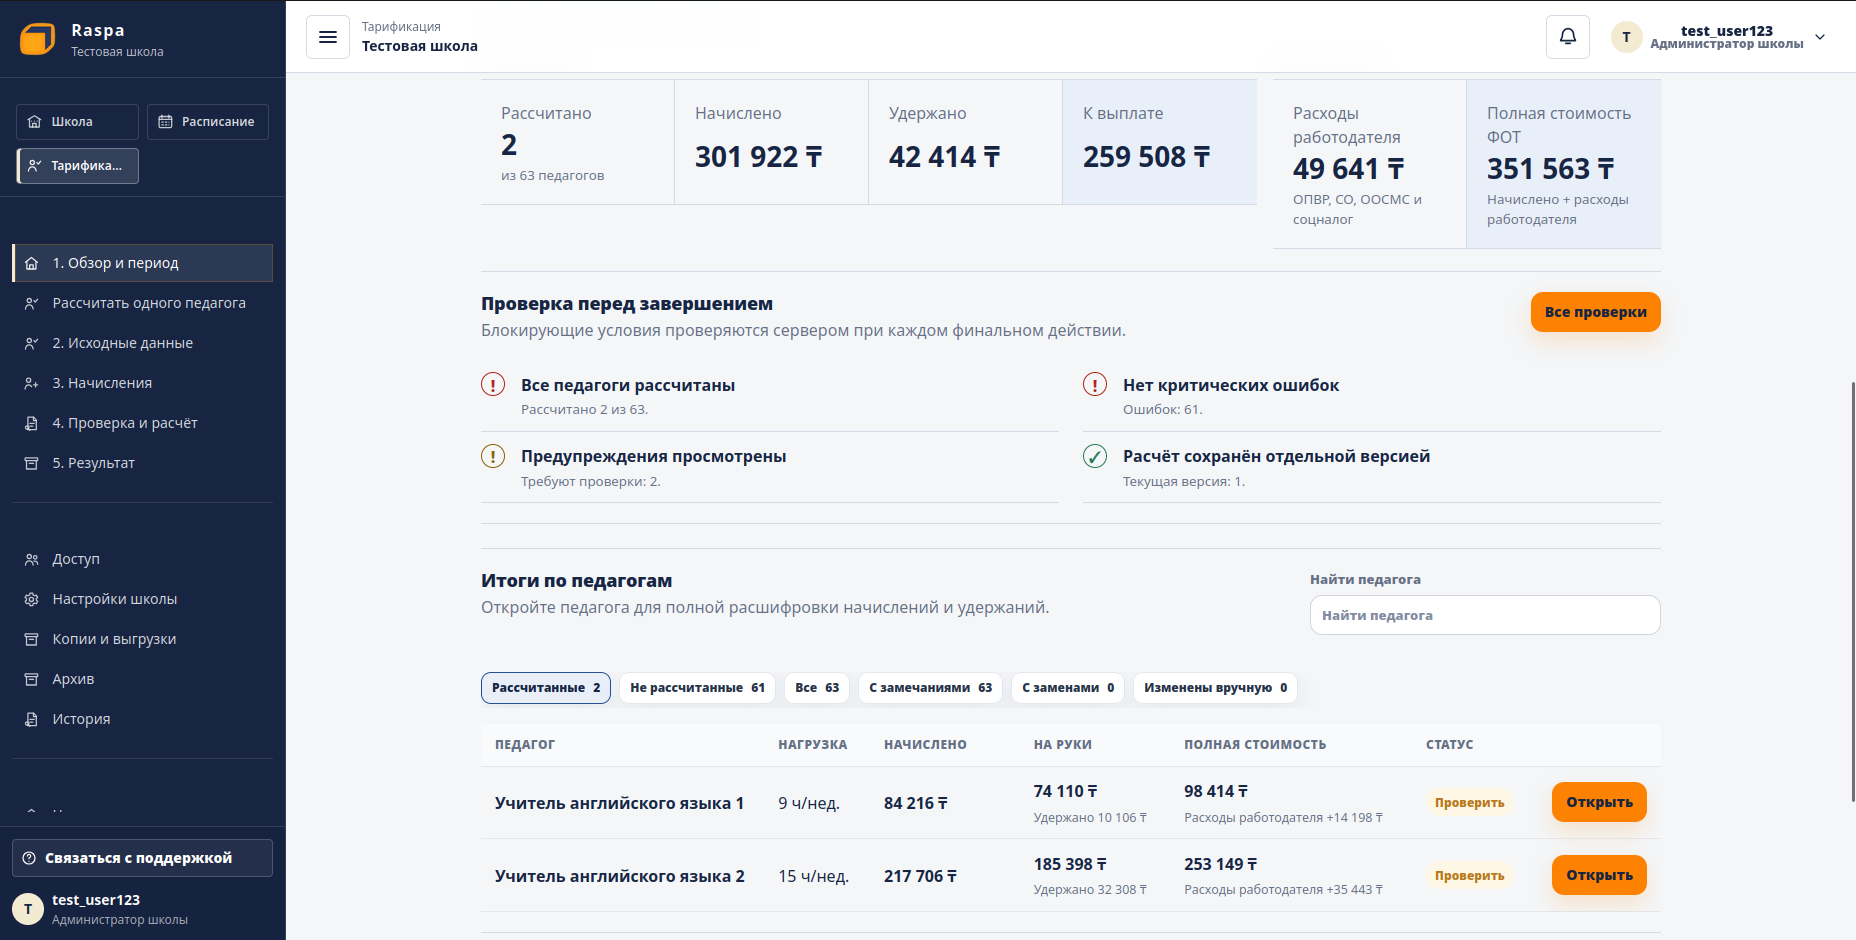Click the Полная стоимость ФОТ card
The height and width of the screenshot is (940, 1856).
point(1564,164)
